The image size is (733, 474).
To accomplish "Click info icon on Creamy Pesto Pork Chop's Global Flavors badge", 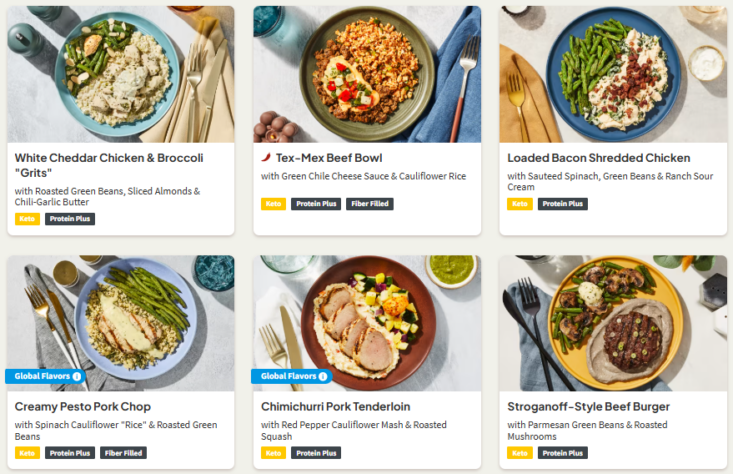I will [x=77, y=377].
